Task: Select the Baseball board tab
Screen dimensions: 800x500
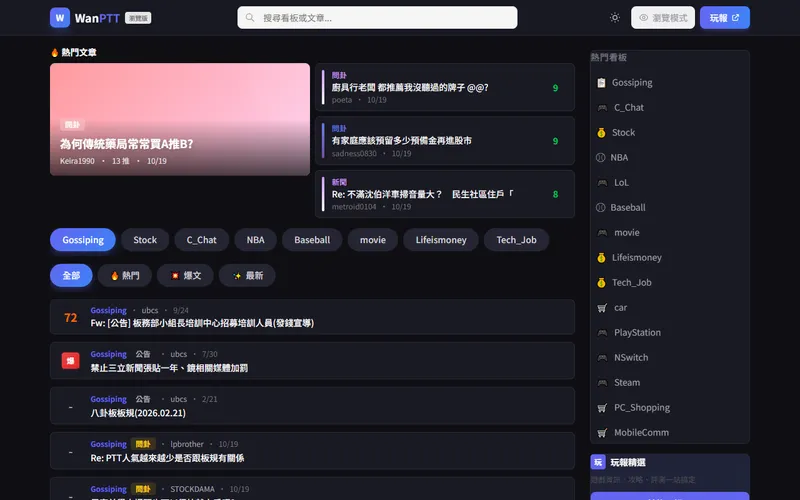Action: pyautogui.click(x=312, y=240)
